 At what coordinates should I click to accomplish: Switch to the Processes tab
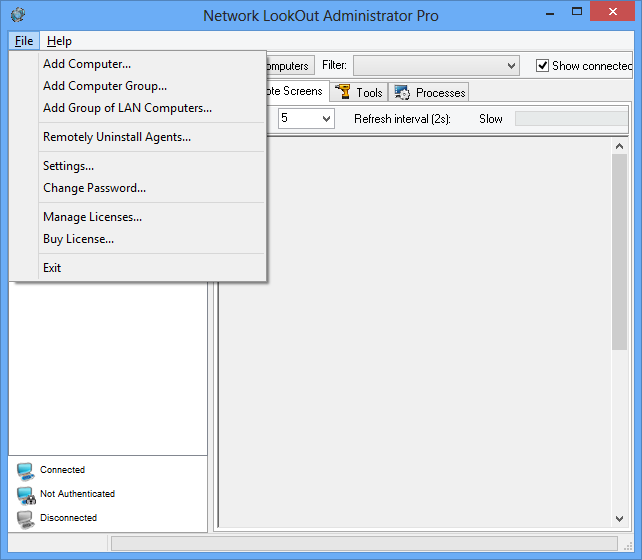(x=430, y=92)
